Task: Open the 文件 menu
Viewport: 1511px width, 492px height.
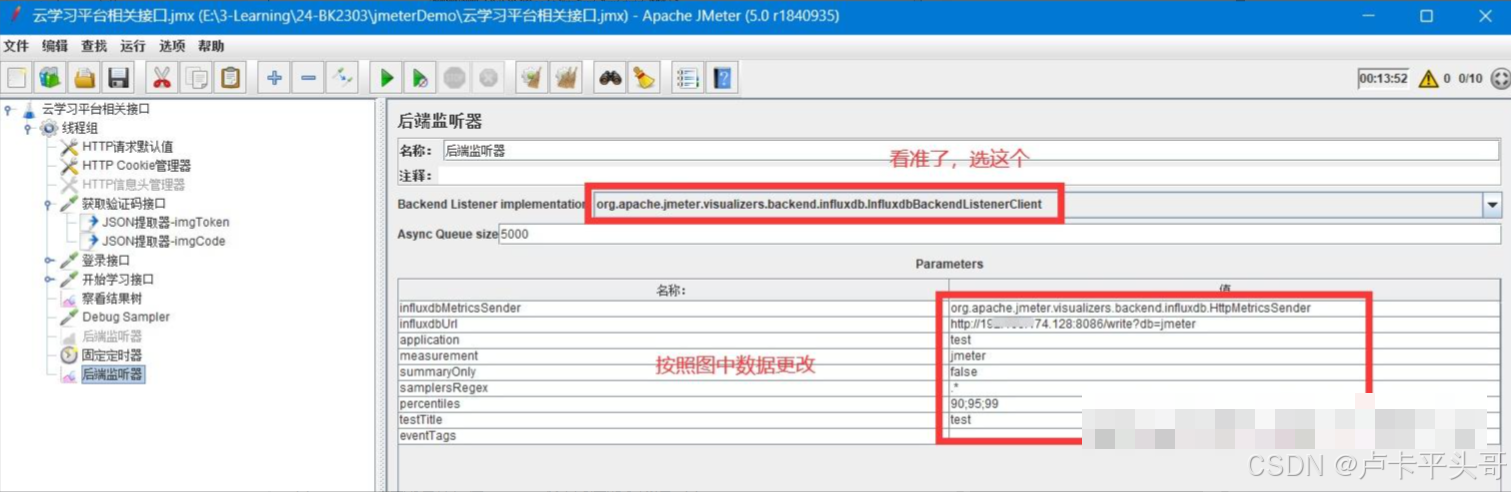Action: click(x=16, y=46)
